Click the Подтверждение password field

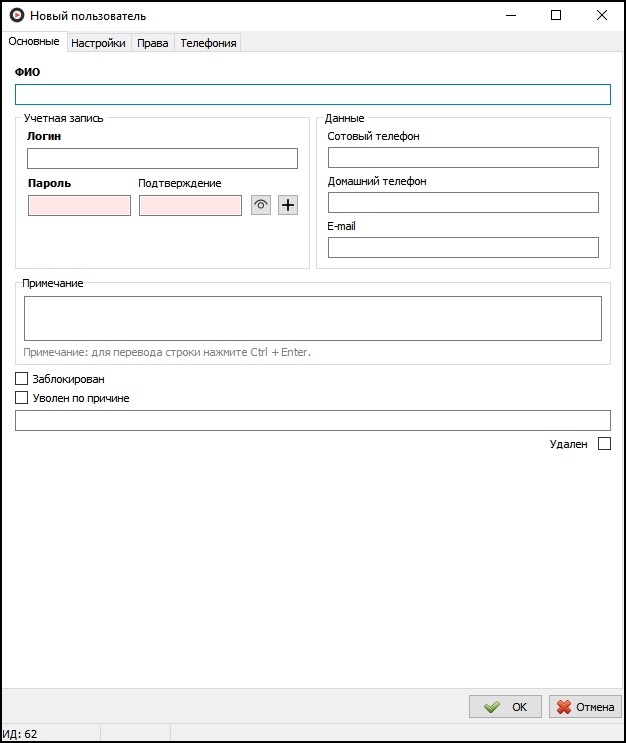tap(190, 205)
